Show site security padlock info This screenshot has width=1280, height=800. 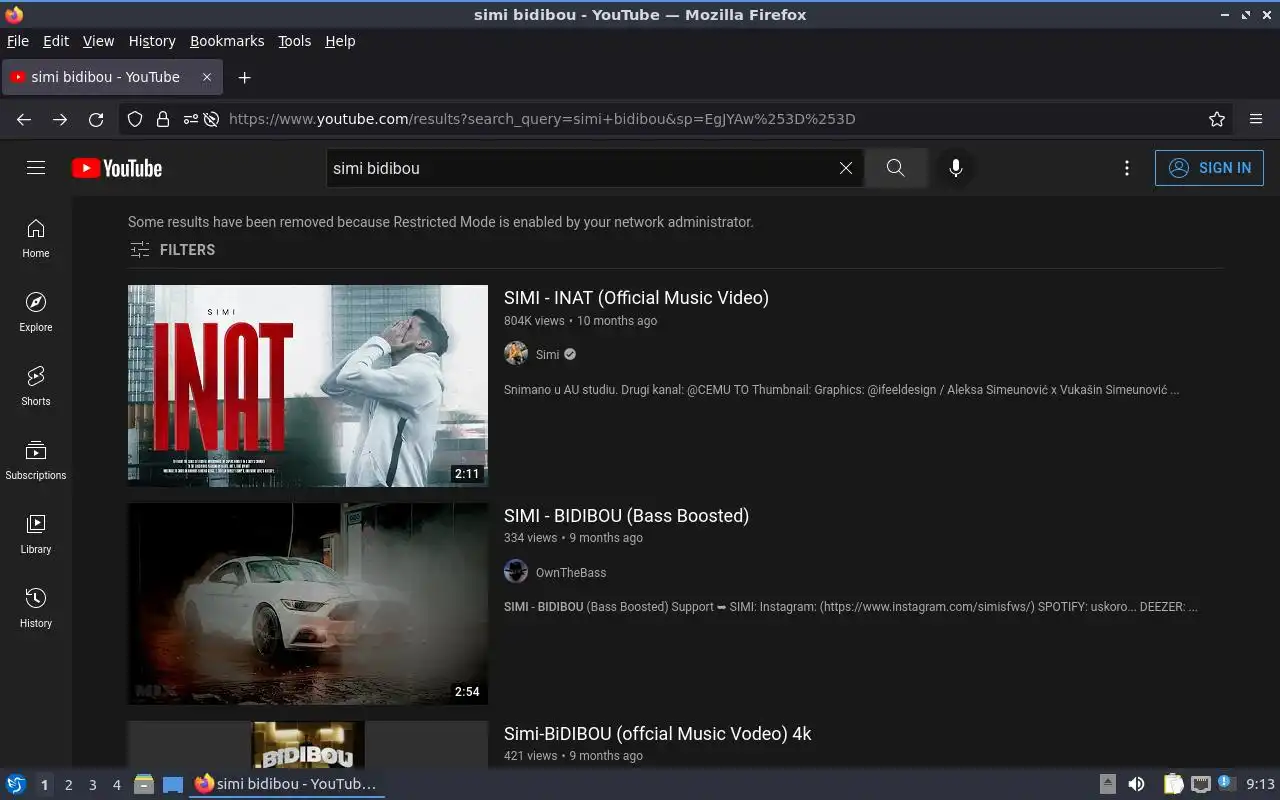pos(163,119)
